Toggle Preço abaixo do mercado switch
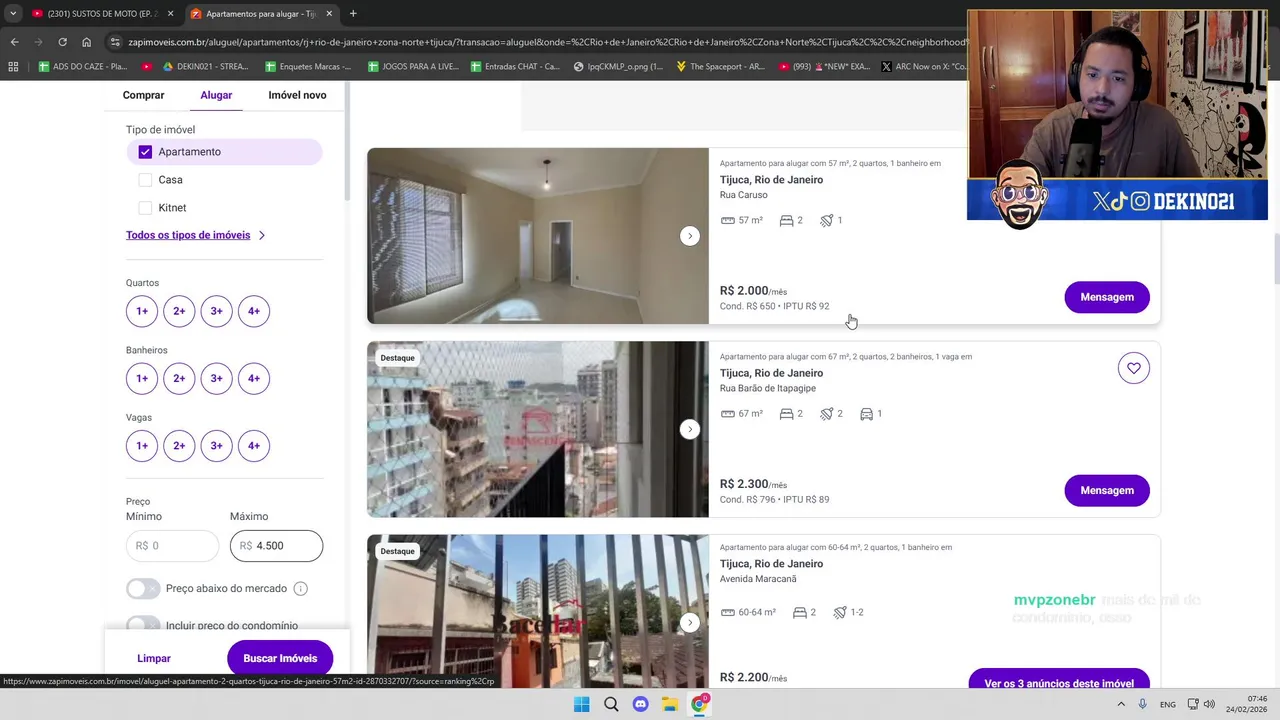This screenshot has height=720, width=1280. coord(143,589)
